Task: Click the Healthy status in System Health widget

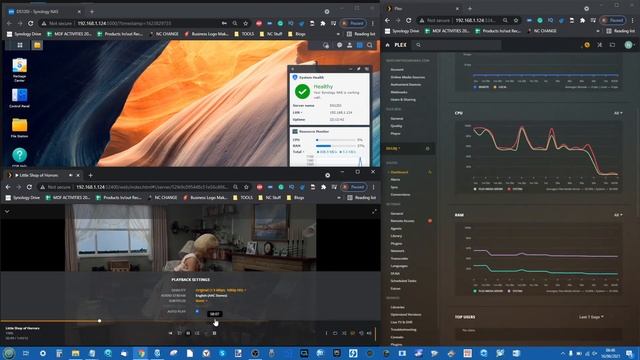Action: [323, 87]
